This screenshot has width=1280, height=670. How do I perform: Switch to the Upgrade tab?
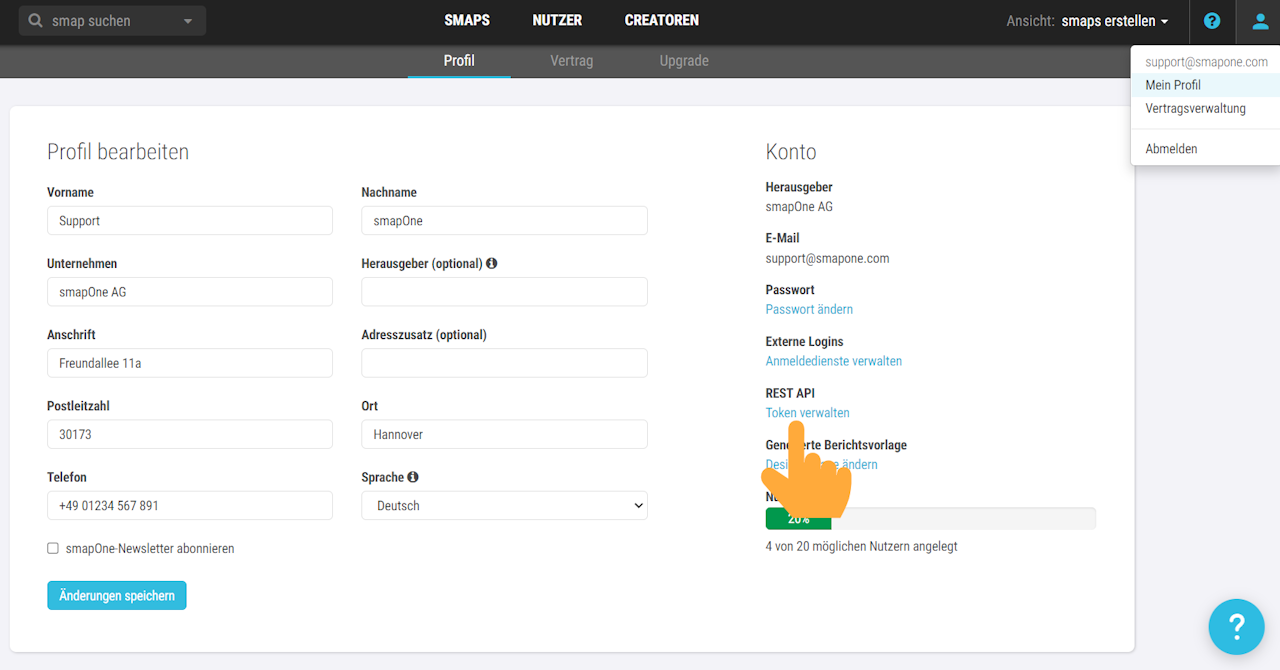point(684,61)
